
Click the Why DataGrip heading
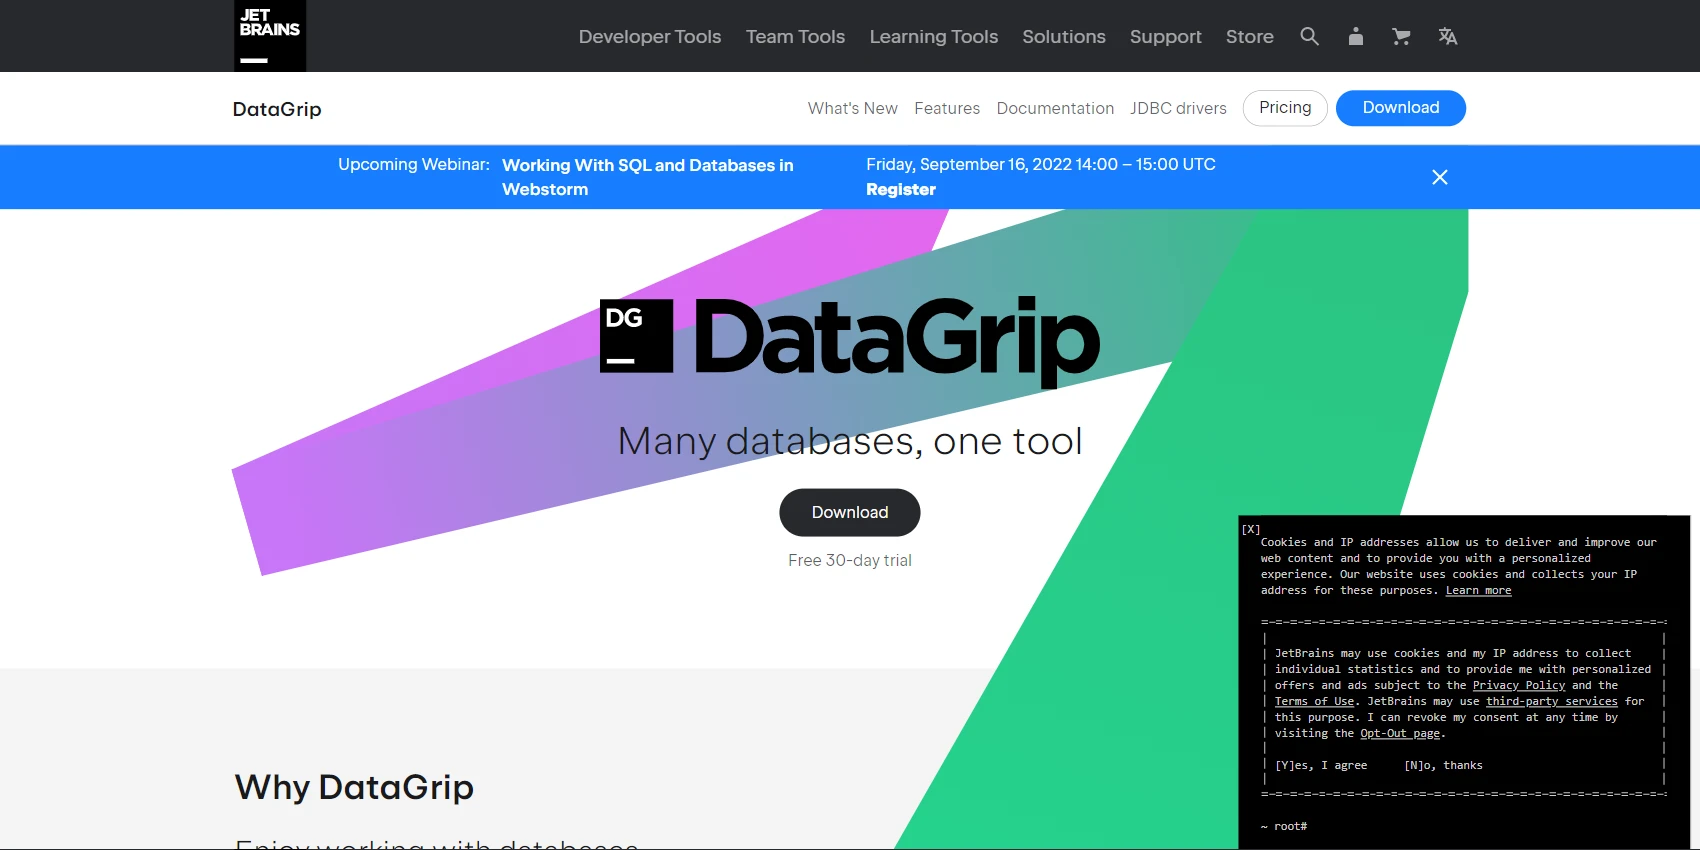(354, 787)
